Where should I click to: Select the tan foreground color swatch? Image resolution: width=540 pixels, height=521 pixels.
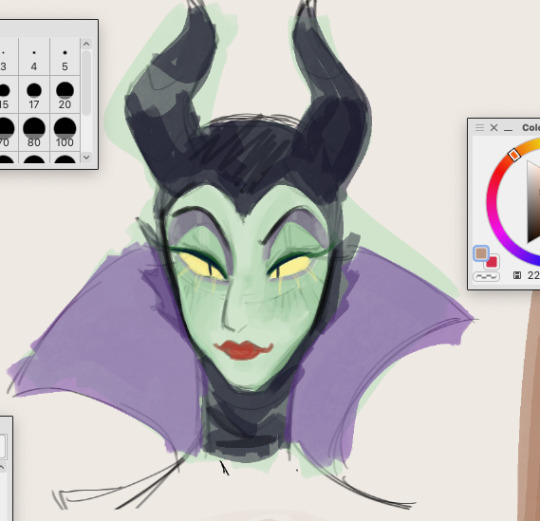pyautogui.click(x=481, y=253)
